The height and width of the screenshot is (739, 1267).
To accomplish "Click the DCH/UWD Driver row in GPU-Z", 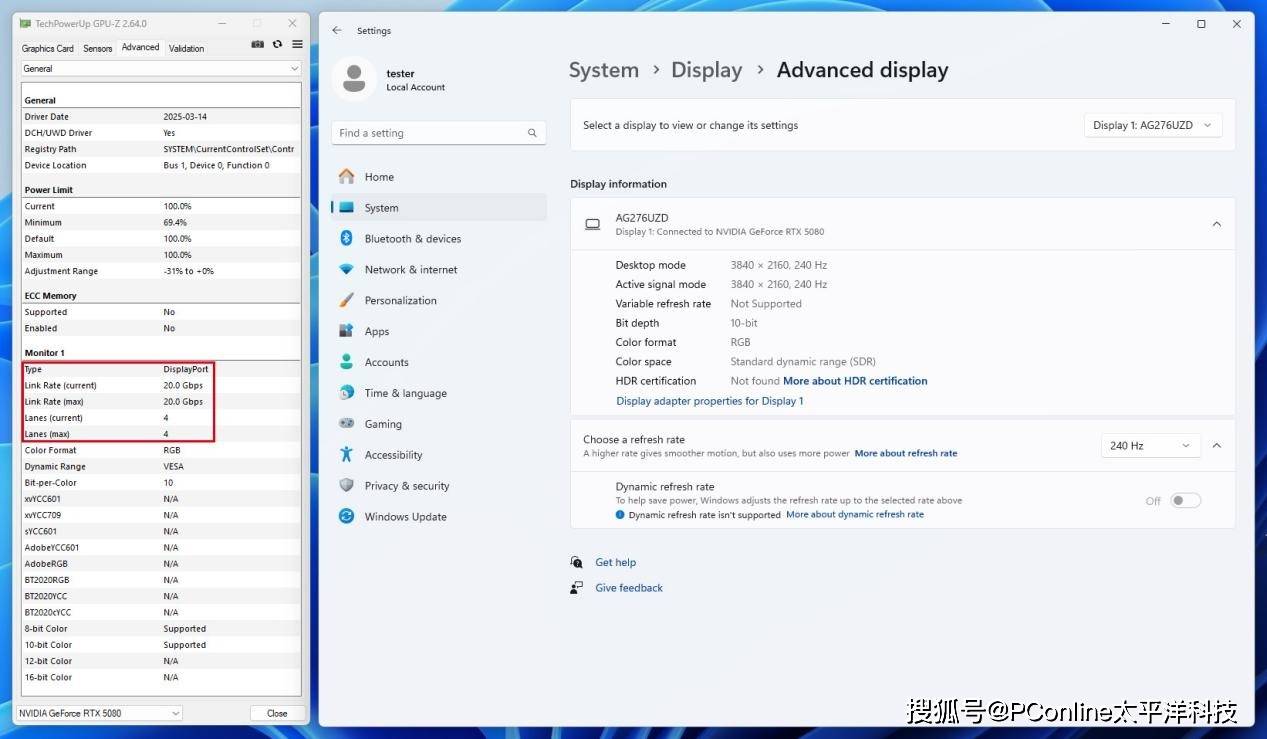I will click(161, 133).
